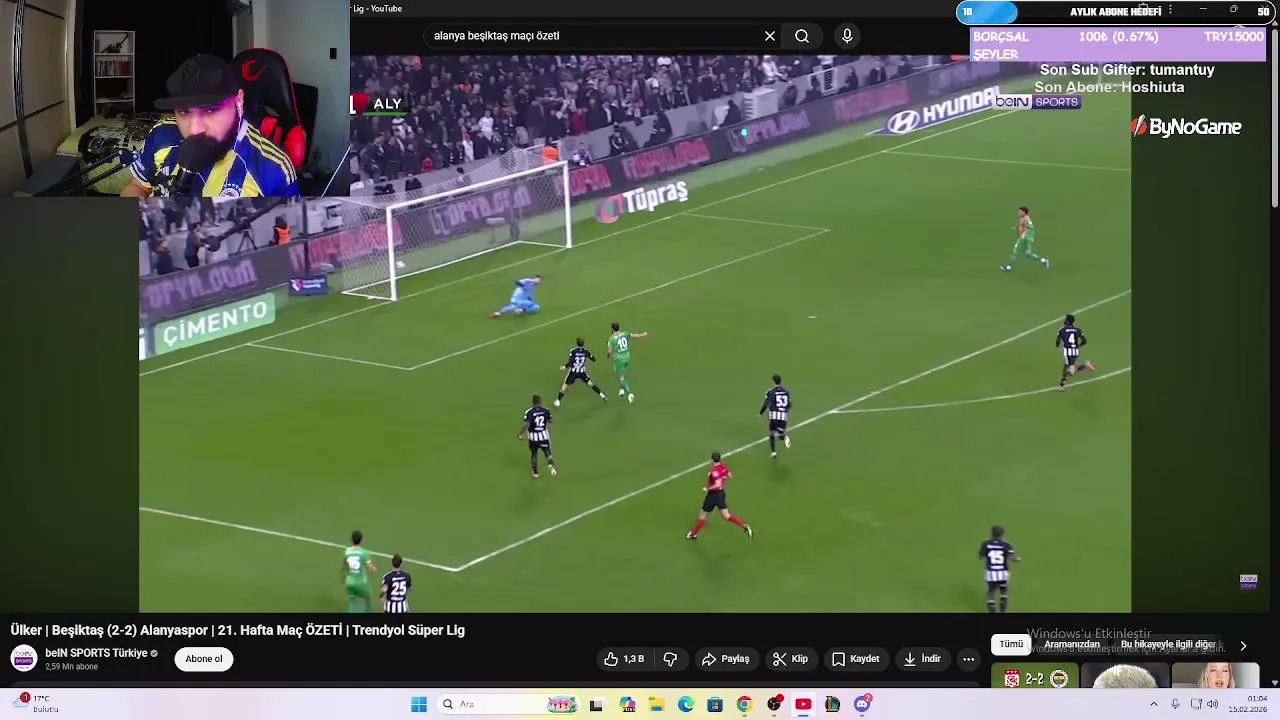Open more actions three-dot menu
The width and height of the screenshot is (1280, 720).
coord(968,659)
